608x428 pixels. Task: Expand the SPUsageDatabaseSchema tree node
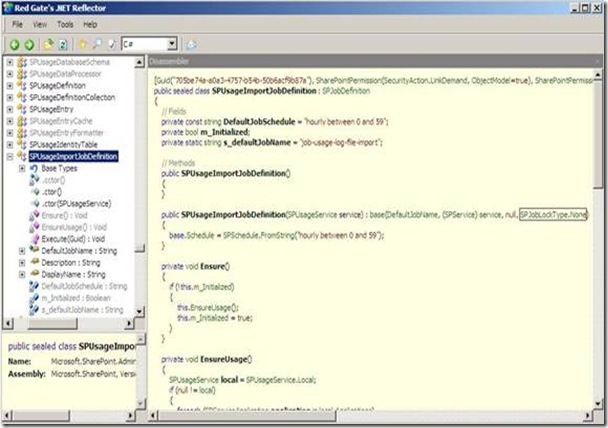(x=9, y=62)
